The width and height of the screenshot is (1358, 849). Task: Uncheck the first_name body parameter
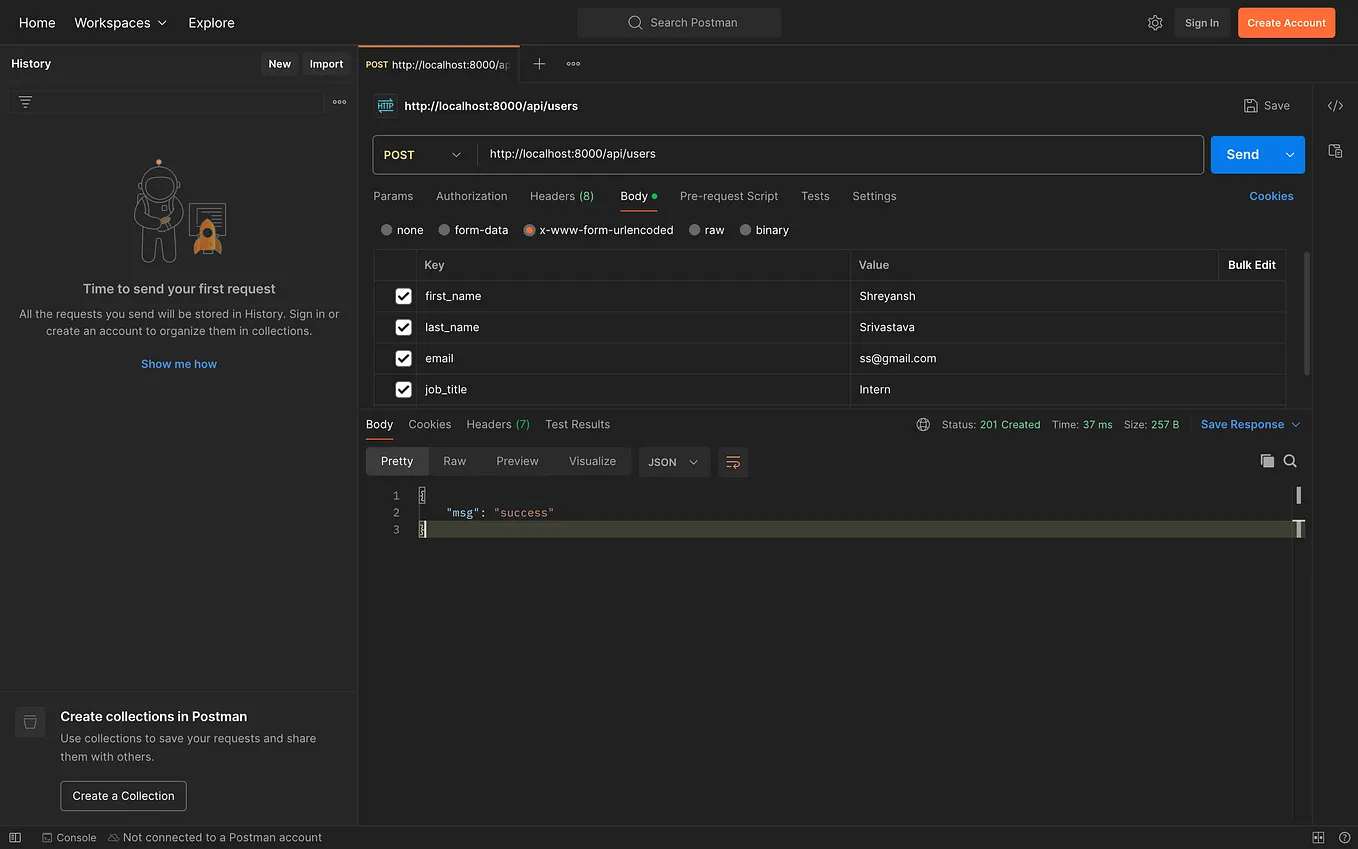pyautogui.click(x=403, y=296)
